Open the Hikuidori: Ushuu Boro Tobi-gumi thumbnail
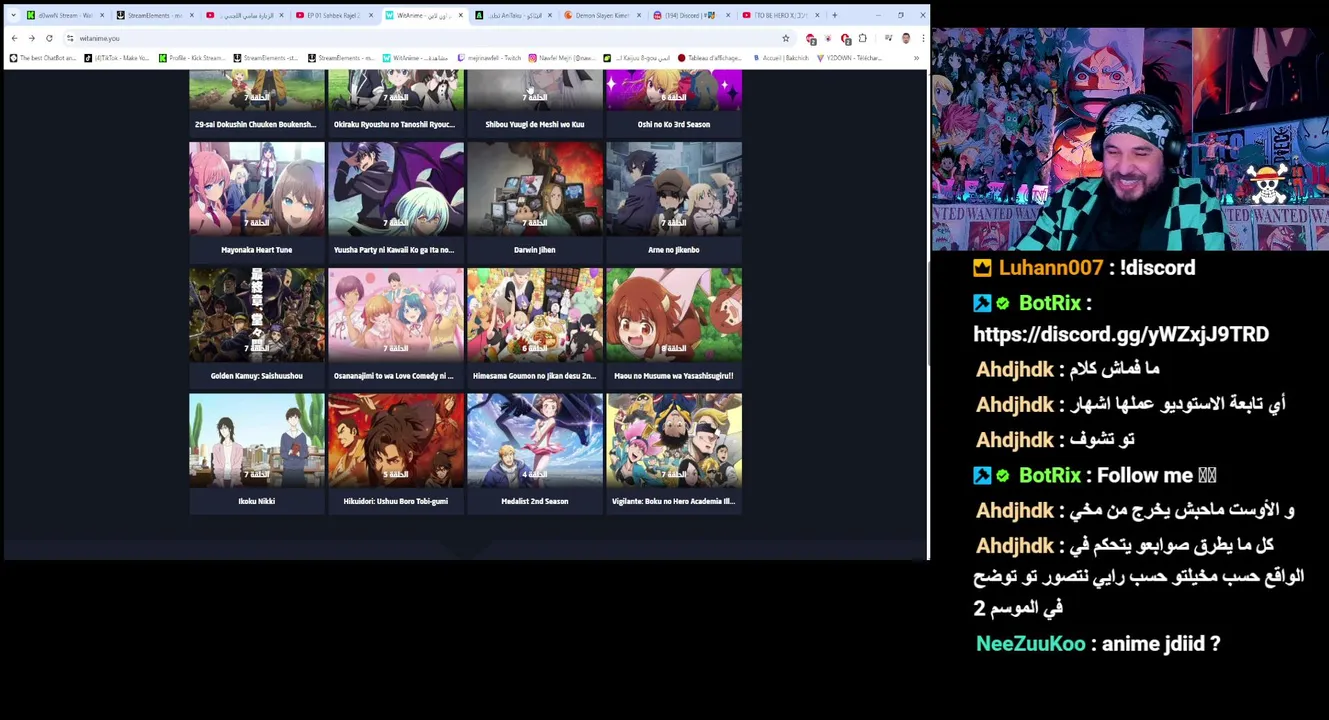Screen dimensions: 1329x720 click(x=396, y=440)
